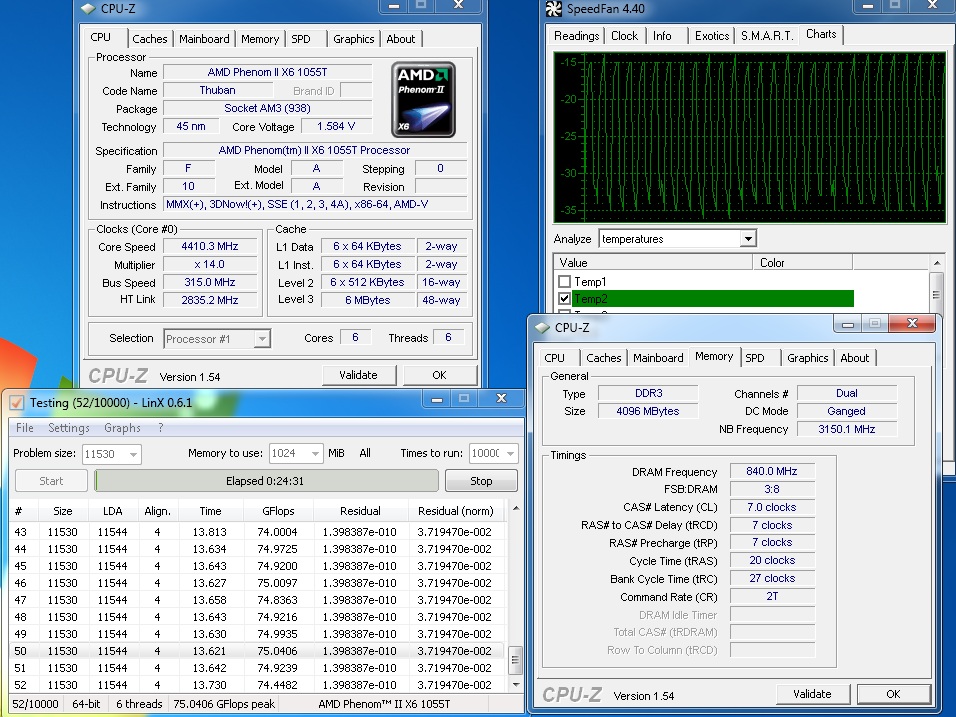Select LinX result row 52 with 74.4482 GFlops
956x717 pixels.
tap(257, 685)
